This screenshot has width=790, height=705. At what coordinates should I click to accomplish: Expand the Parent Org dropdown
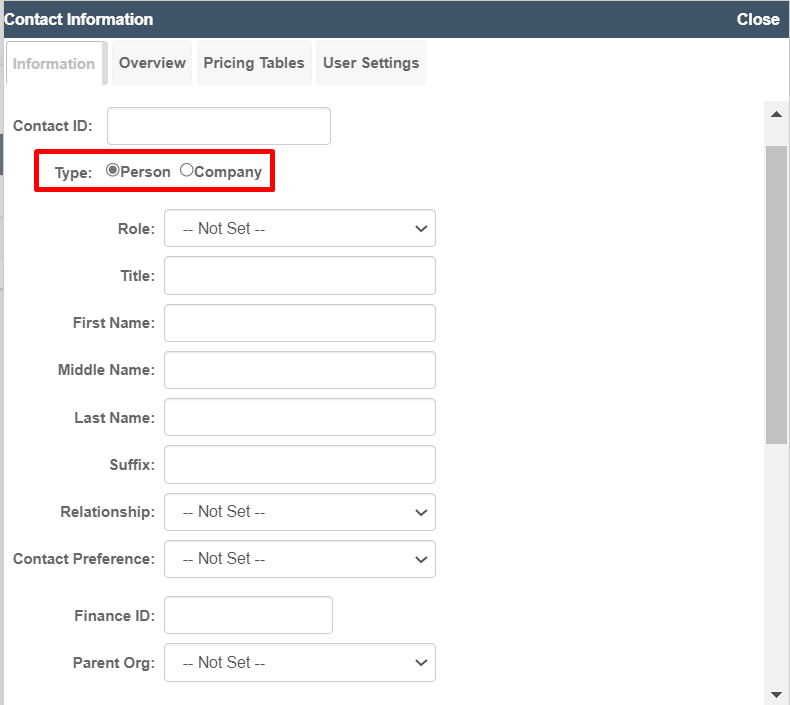pos(300,663)
